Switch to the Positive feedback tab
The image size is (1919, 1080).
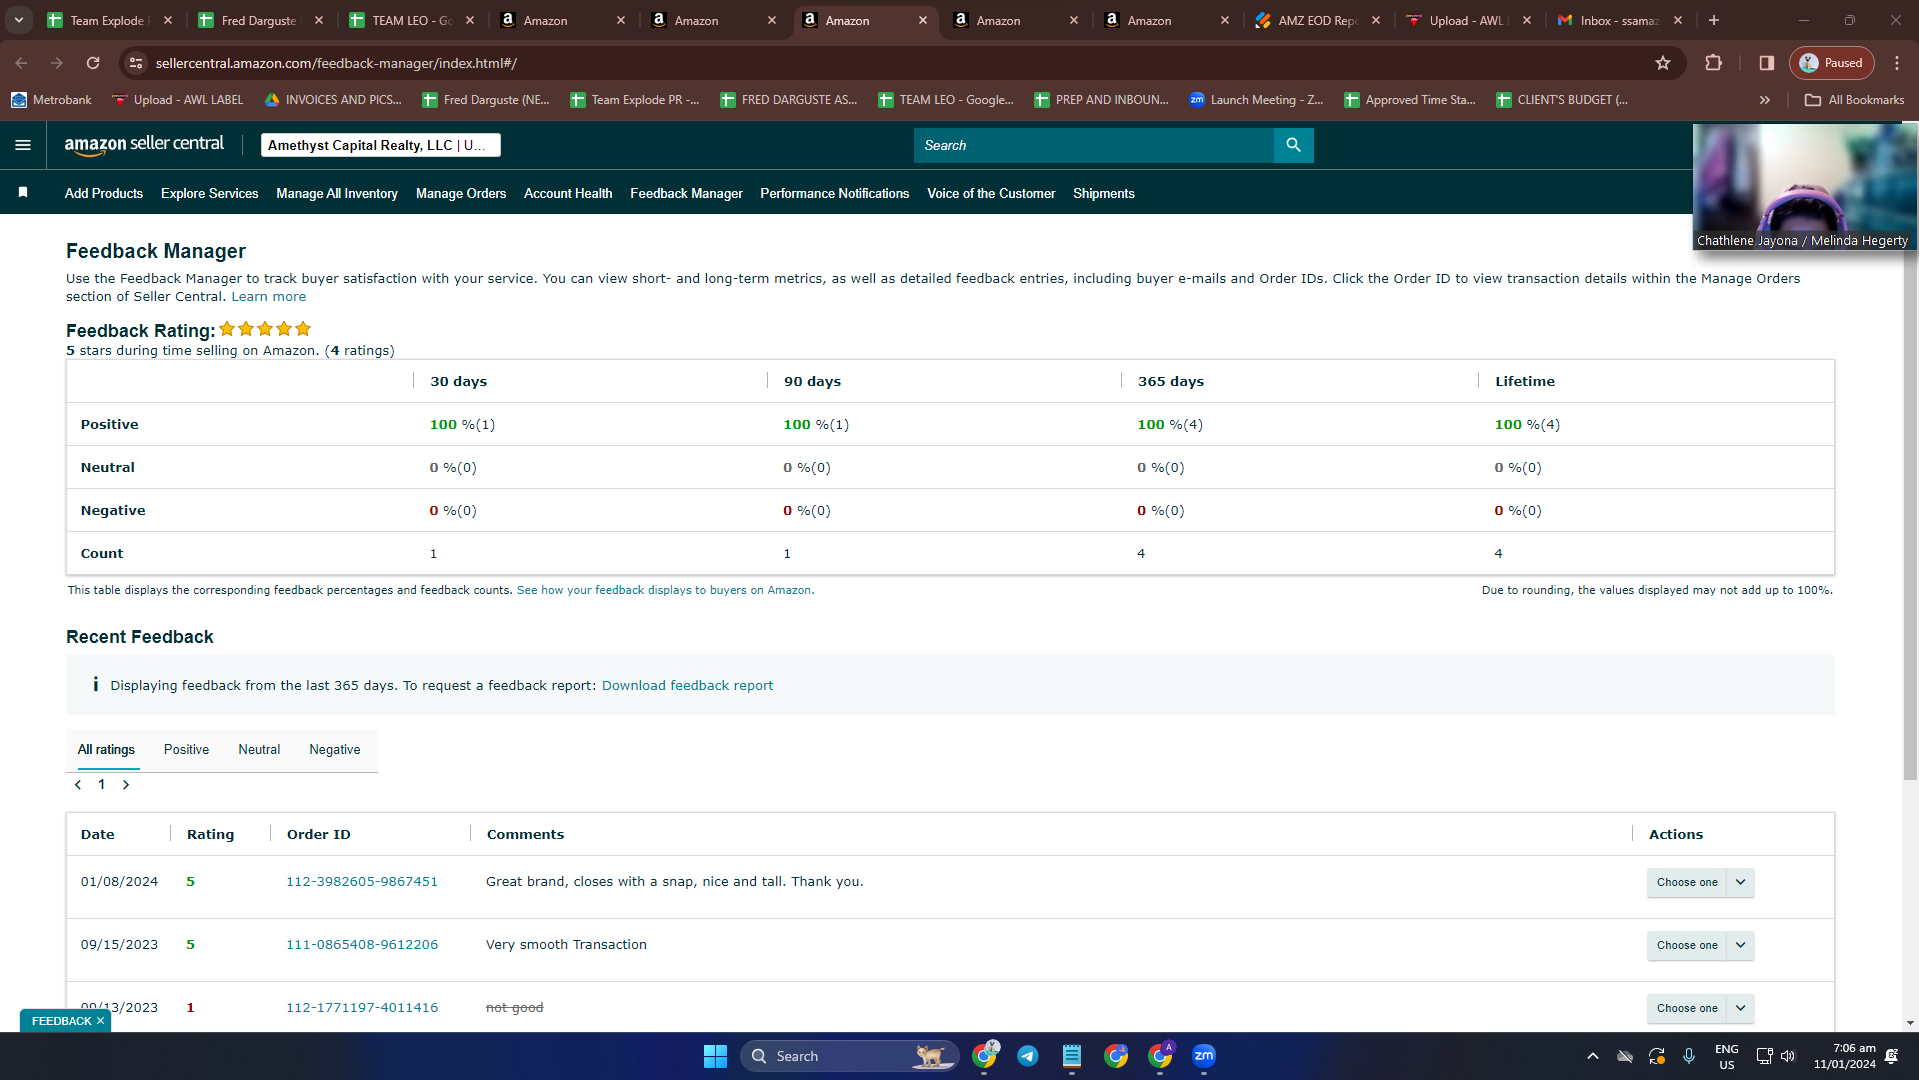coord(187,750)
